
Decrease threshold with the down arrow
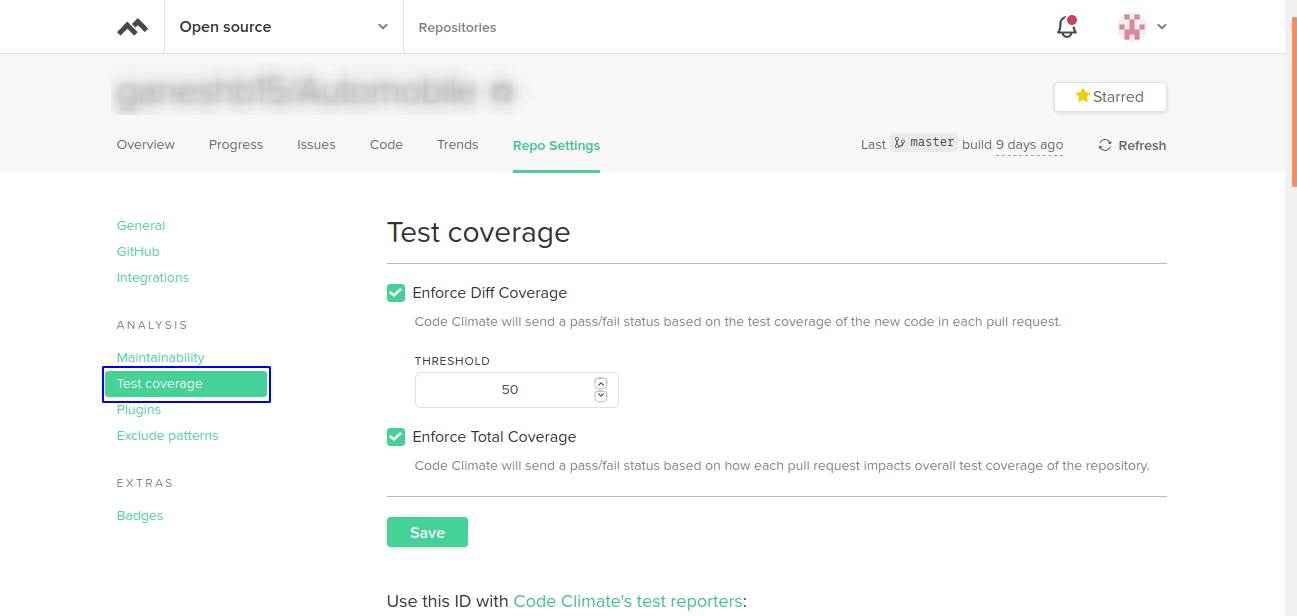tap(601, 396)
